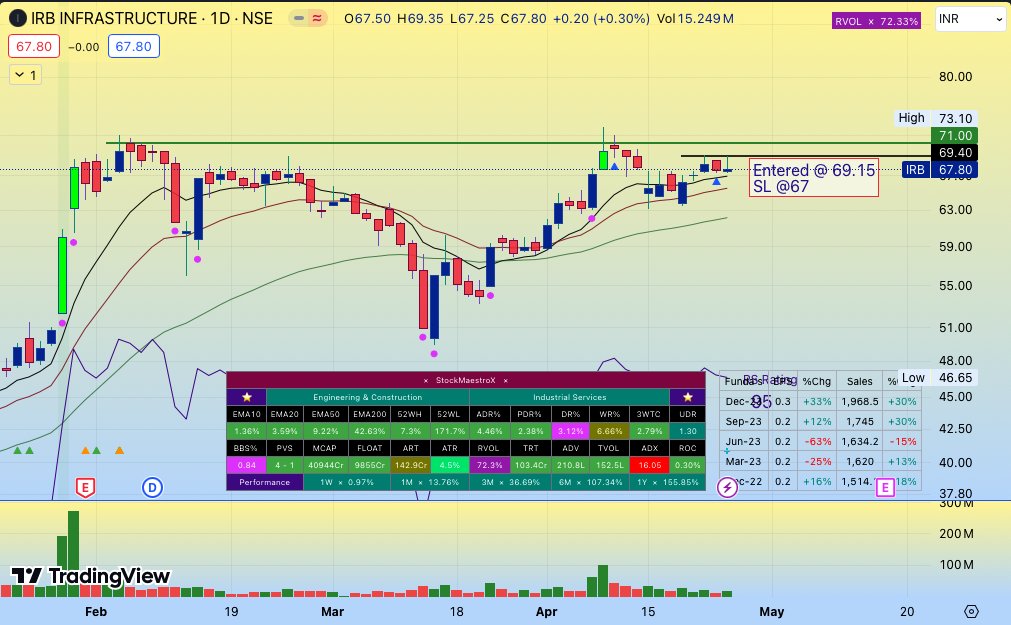This screenshot has width=1011, height=625.
Task: Click the 55.00 price scale tick
Action: pyautogui.click(x=955, y=286)
